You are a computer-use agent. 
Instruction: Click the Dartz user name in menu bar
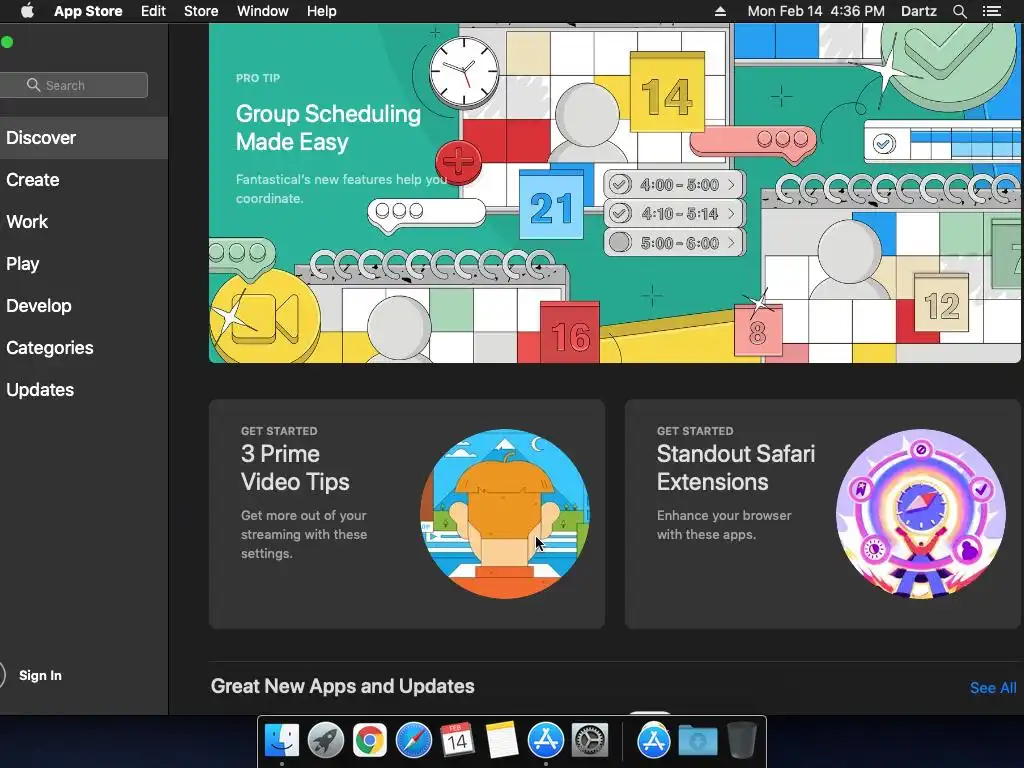pos(919,11)
